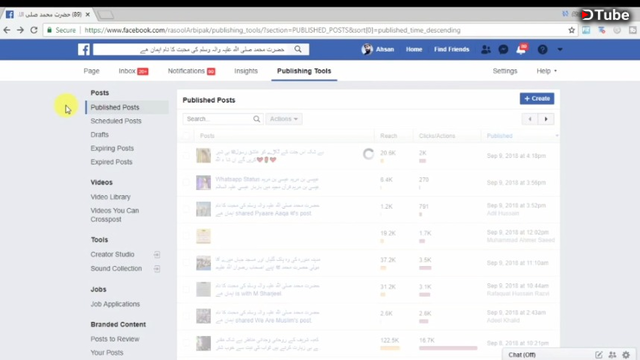Open the notifications bell icon
The width and height of the screenshot is (640, 360).
coord(521,50)
